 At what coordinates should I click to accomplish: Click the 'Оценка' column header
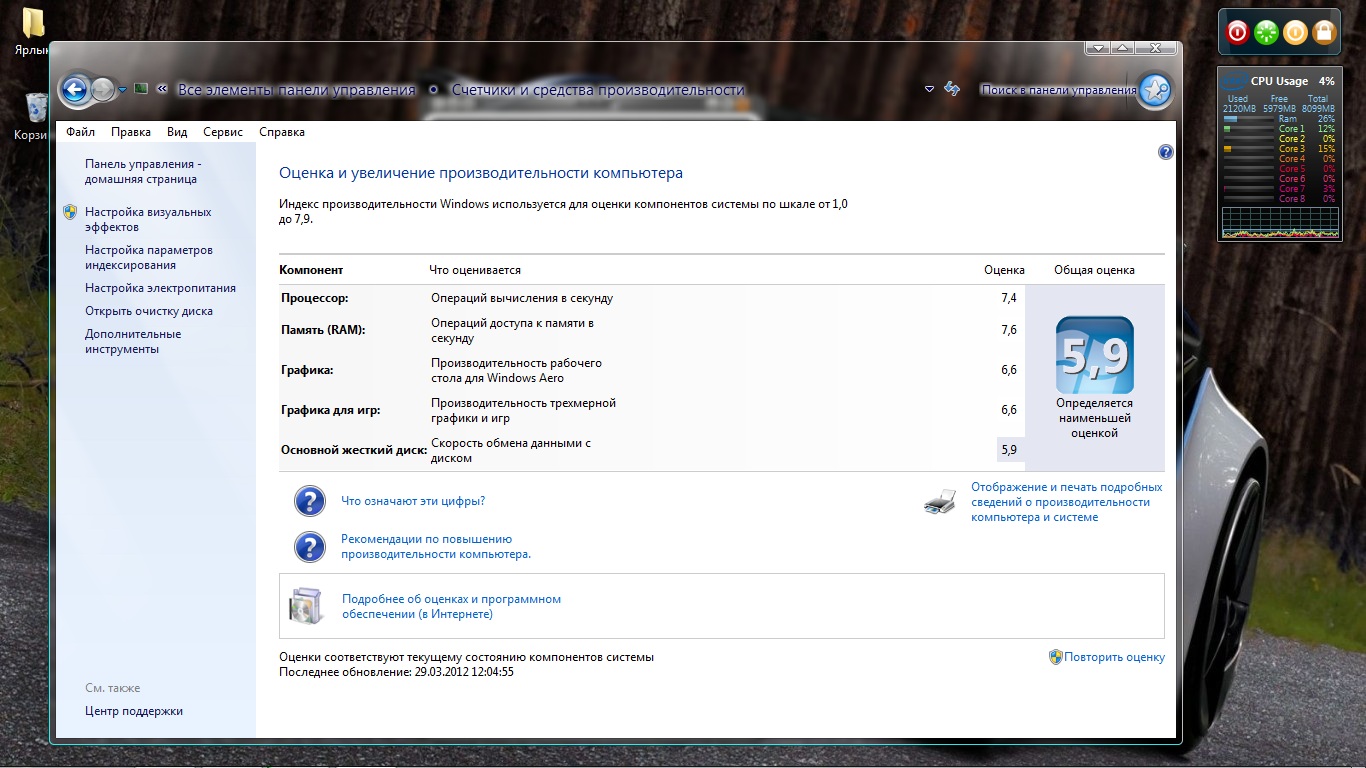tap(1004, 270)
